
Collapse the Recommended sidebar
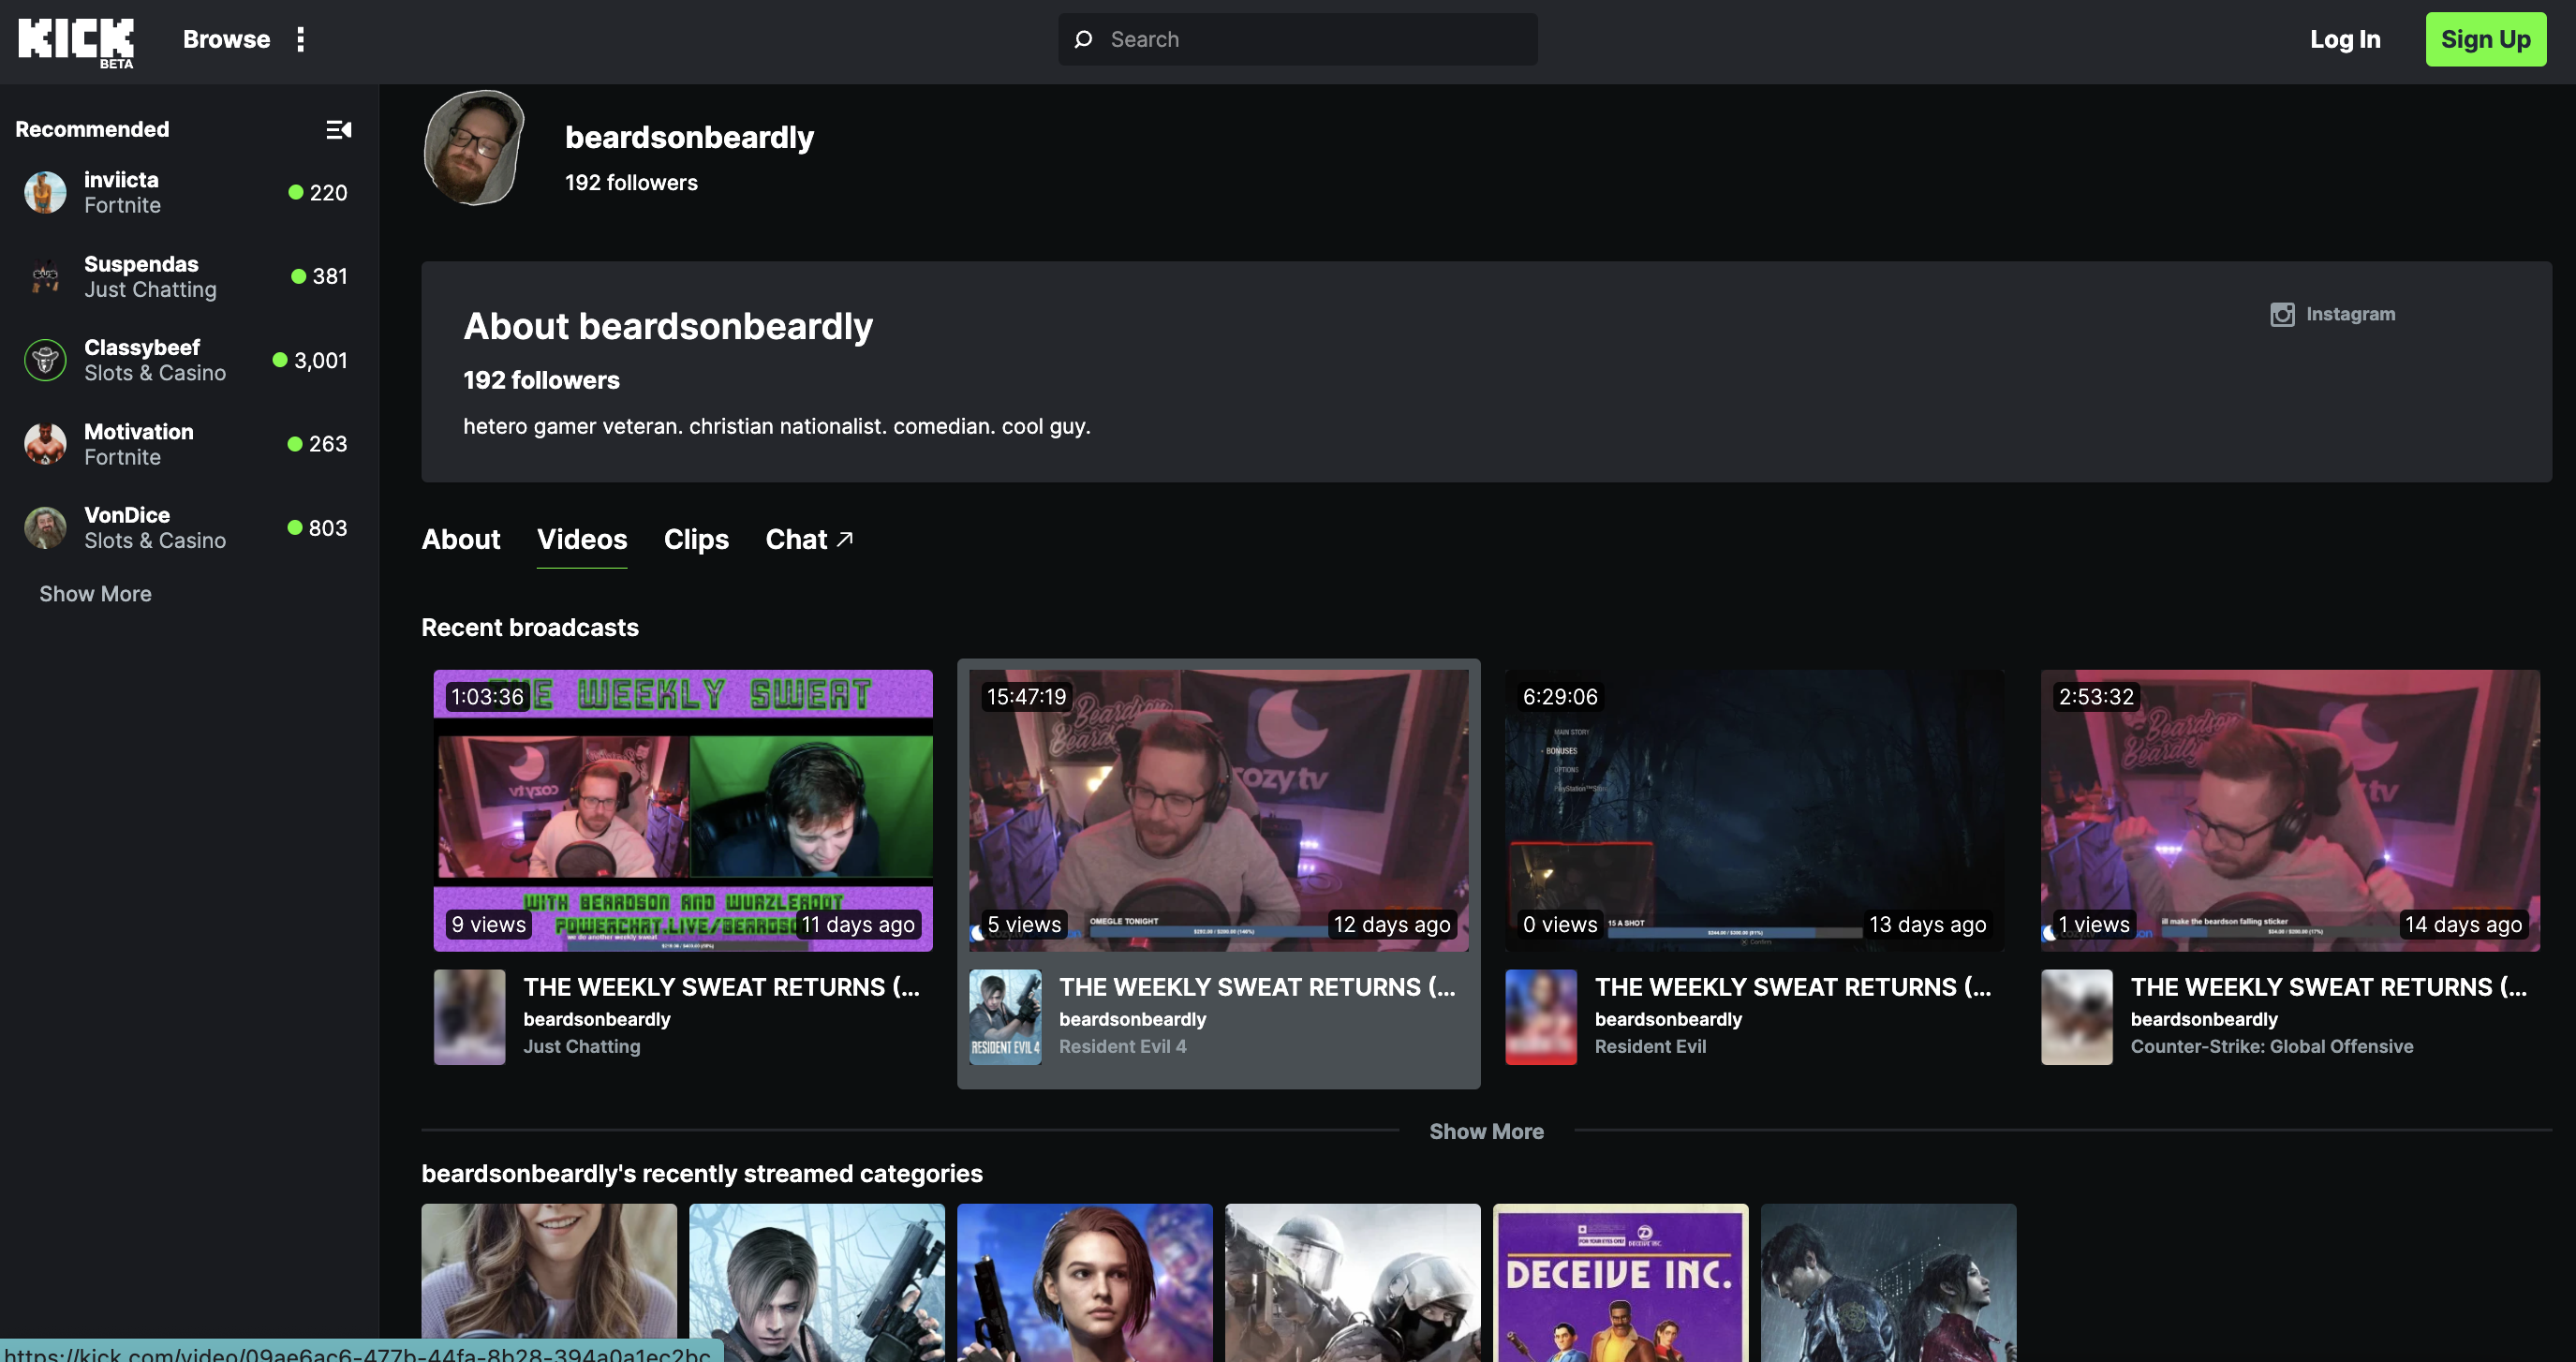339,130
